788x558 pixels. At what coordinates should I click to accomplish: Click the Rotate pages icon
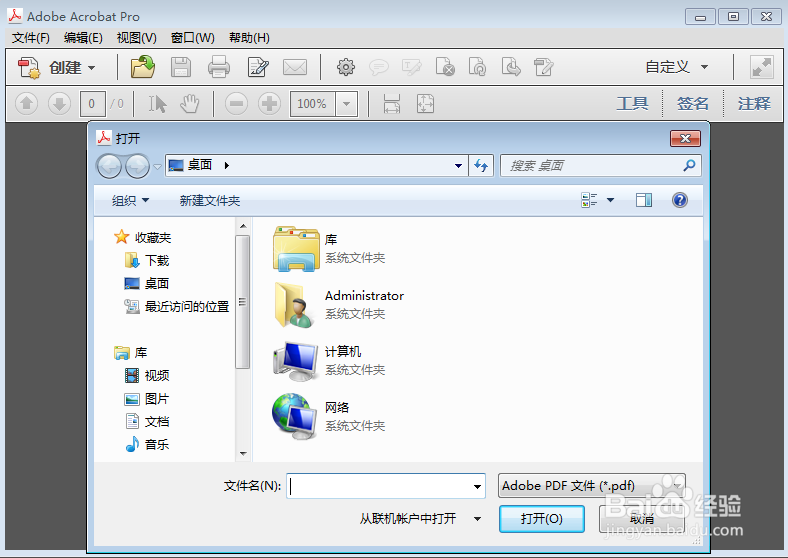click(x=477, y=67)
